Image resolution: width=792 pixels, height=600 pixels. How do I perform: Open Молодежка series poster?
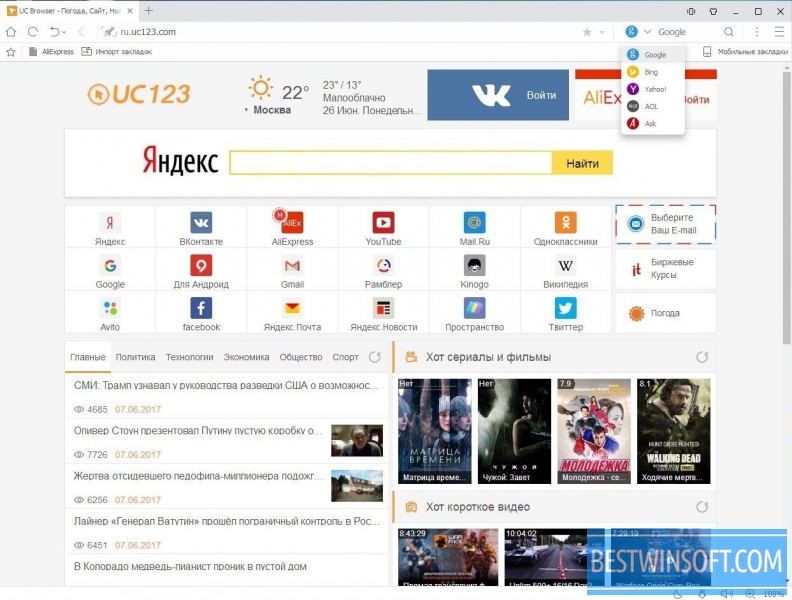(x=594, y=431)
